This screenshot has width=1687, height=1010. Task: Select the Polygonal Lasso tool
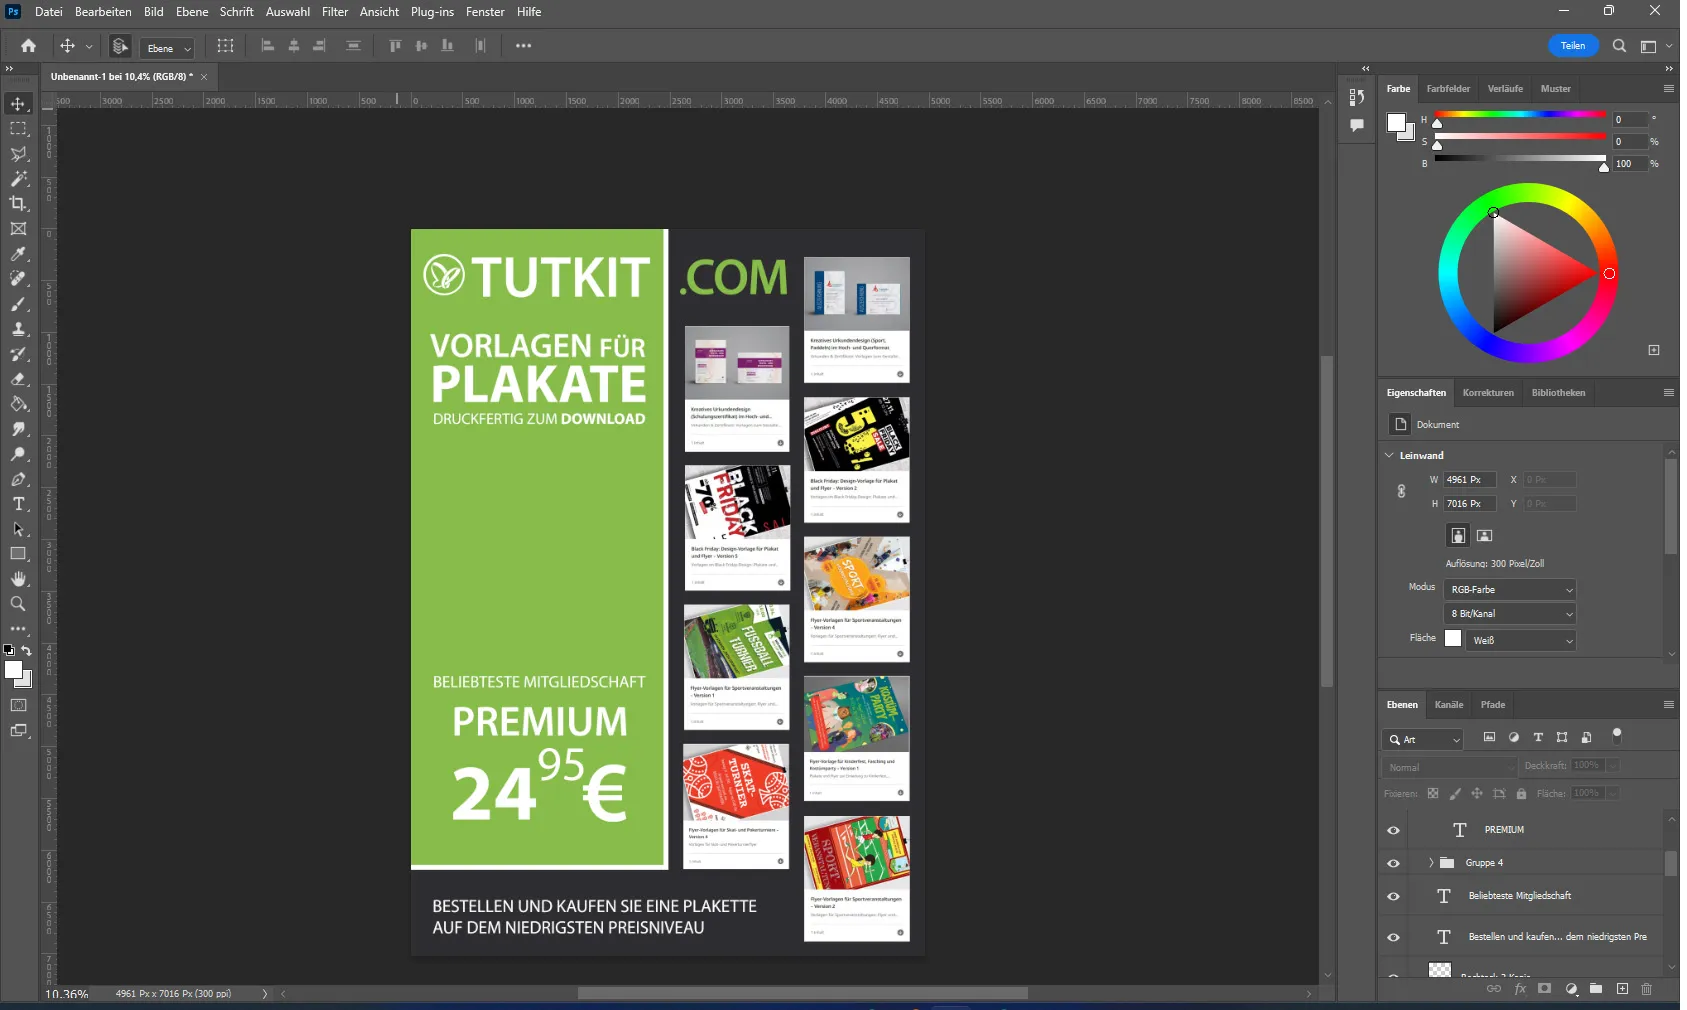(18, 154)
